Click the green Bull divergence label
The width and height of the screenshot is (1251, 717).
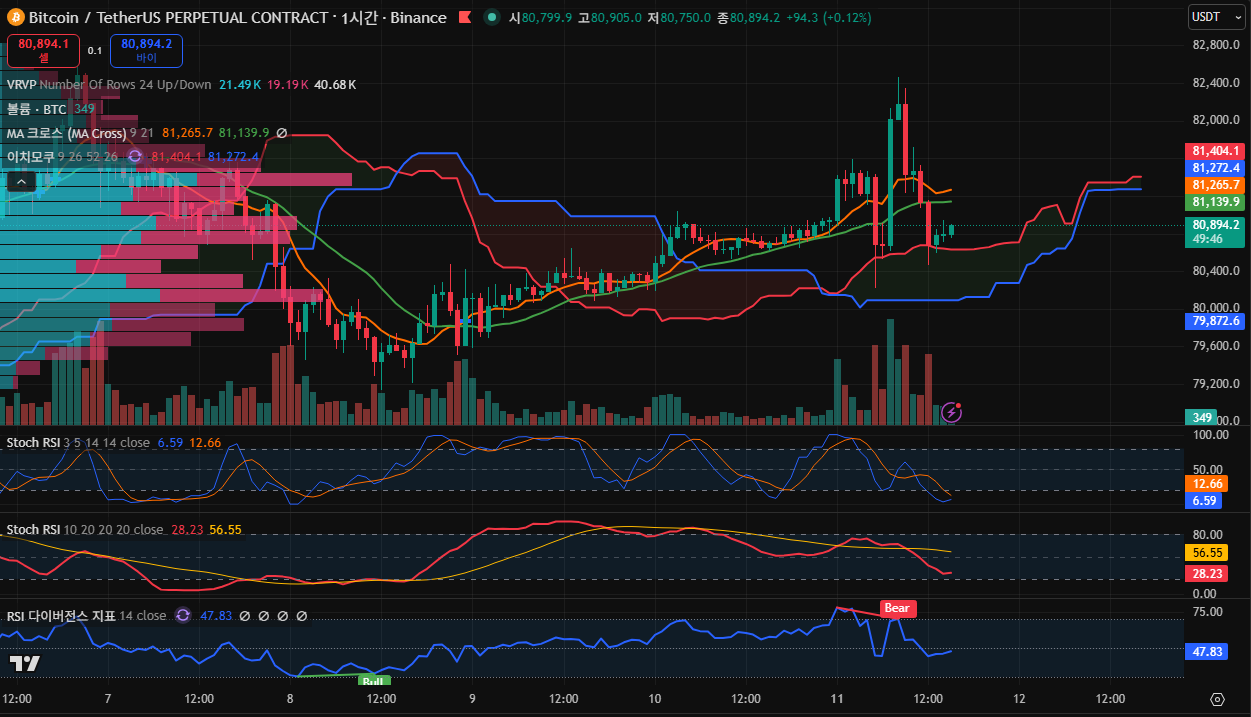coord(374,680)
